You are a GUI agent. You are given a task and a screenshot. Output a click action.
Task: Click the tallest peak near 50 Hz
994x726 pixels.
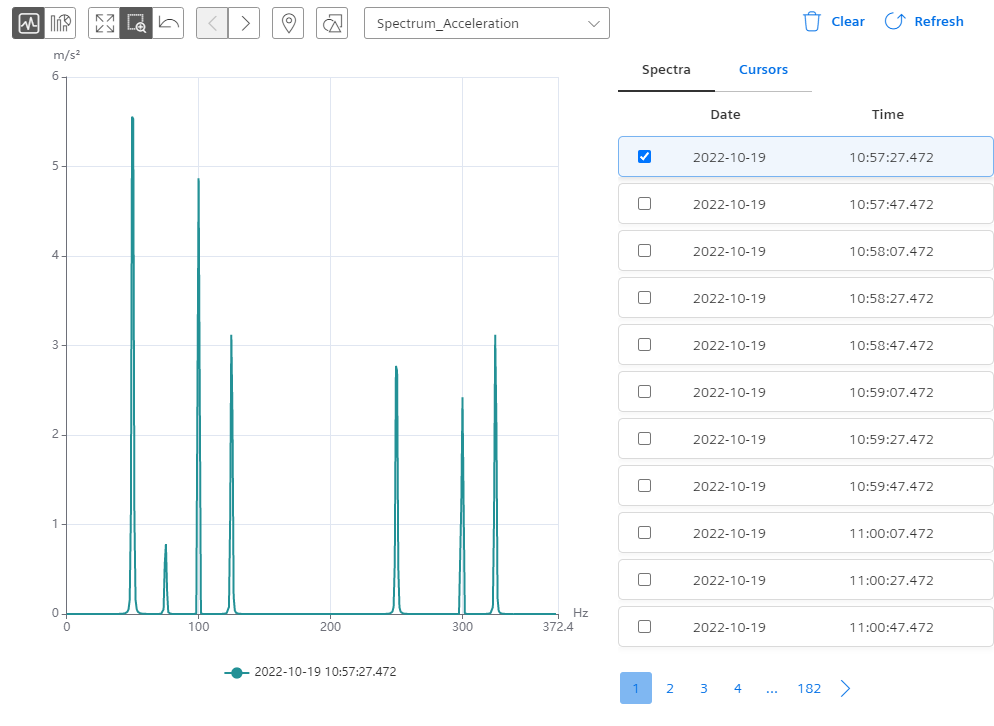point(132,118)
